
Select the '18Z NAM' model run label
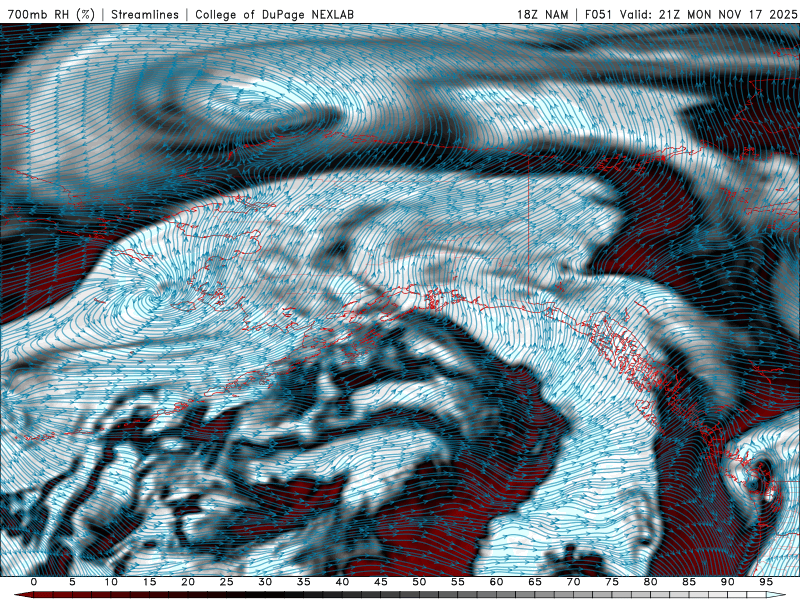pos(543,14)
